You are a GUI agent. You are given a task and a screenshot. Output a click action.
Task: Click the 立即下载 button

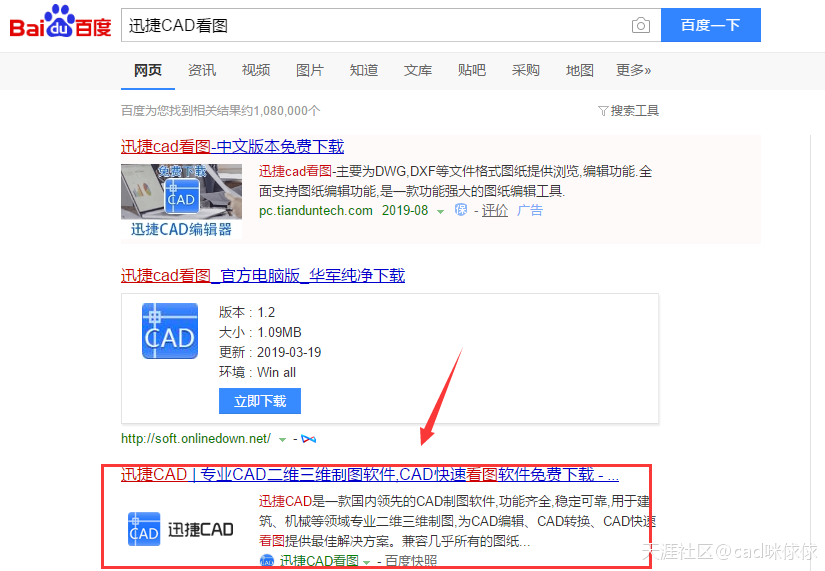[260, 401]
